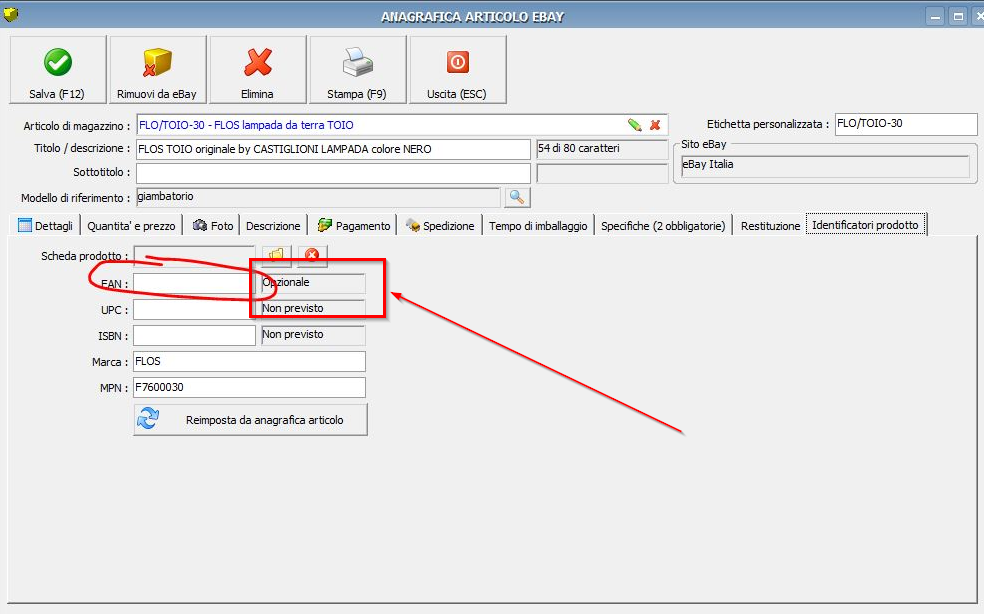Click the Uscita (ESC) button
Viewport: 984px width, 614px height.
pos(457,70)
